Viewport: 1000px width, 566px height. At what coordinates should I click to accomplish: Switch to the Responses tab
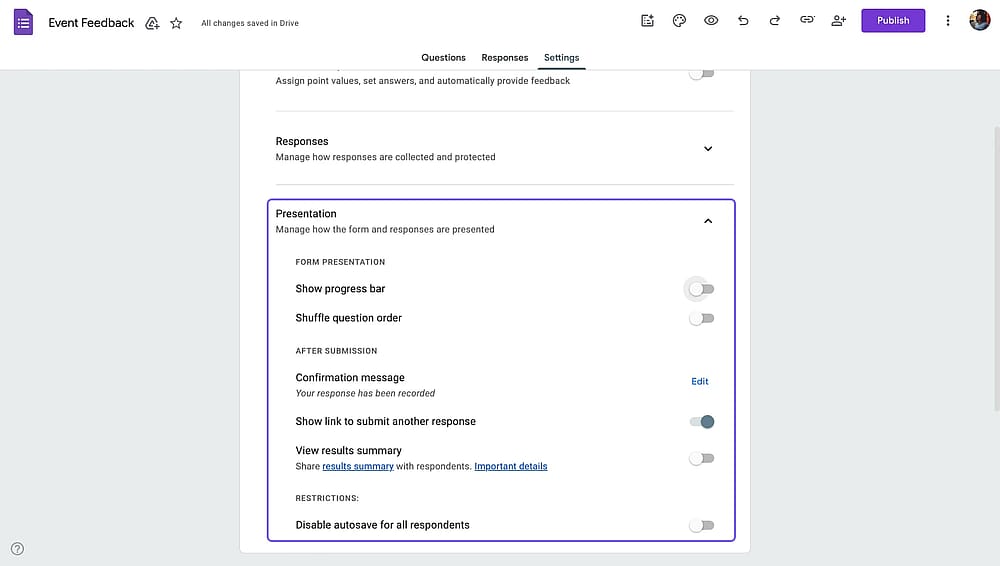(x=504, y=57)
